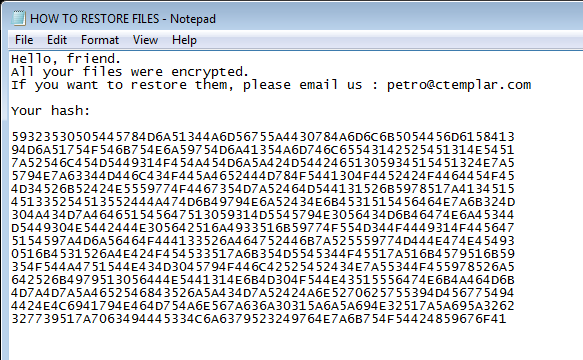Click the email address petro@ctemplar.com
The height and width of the screenshot is (360, 583).
coord(459,85)
